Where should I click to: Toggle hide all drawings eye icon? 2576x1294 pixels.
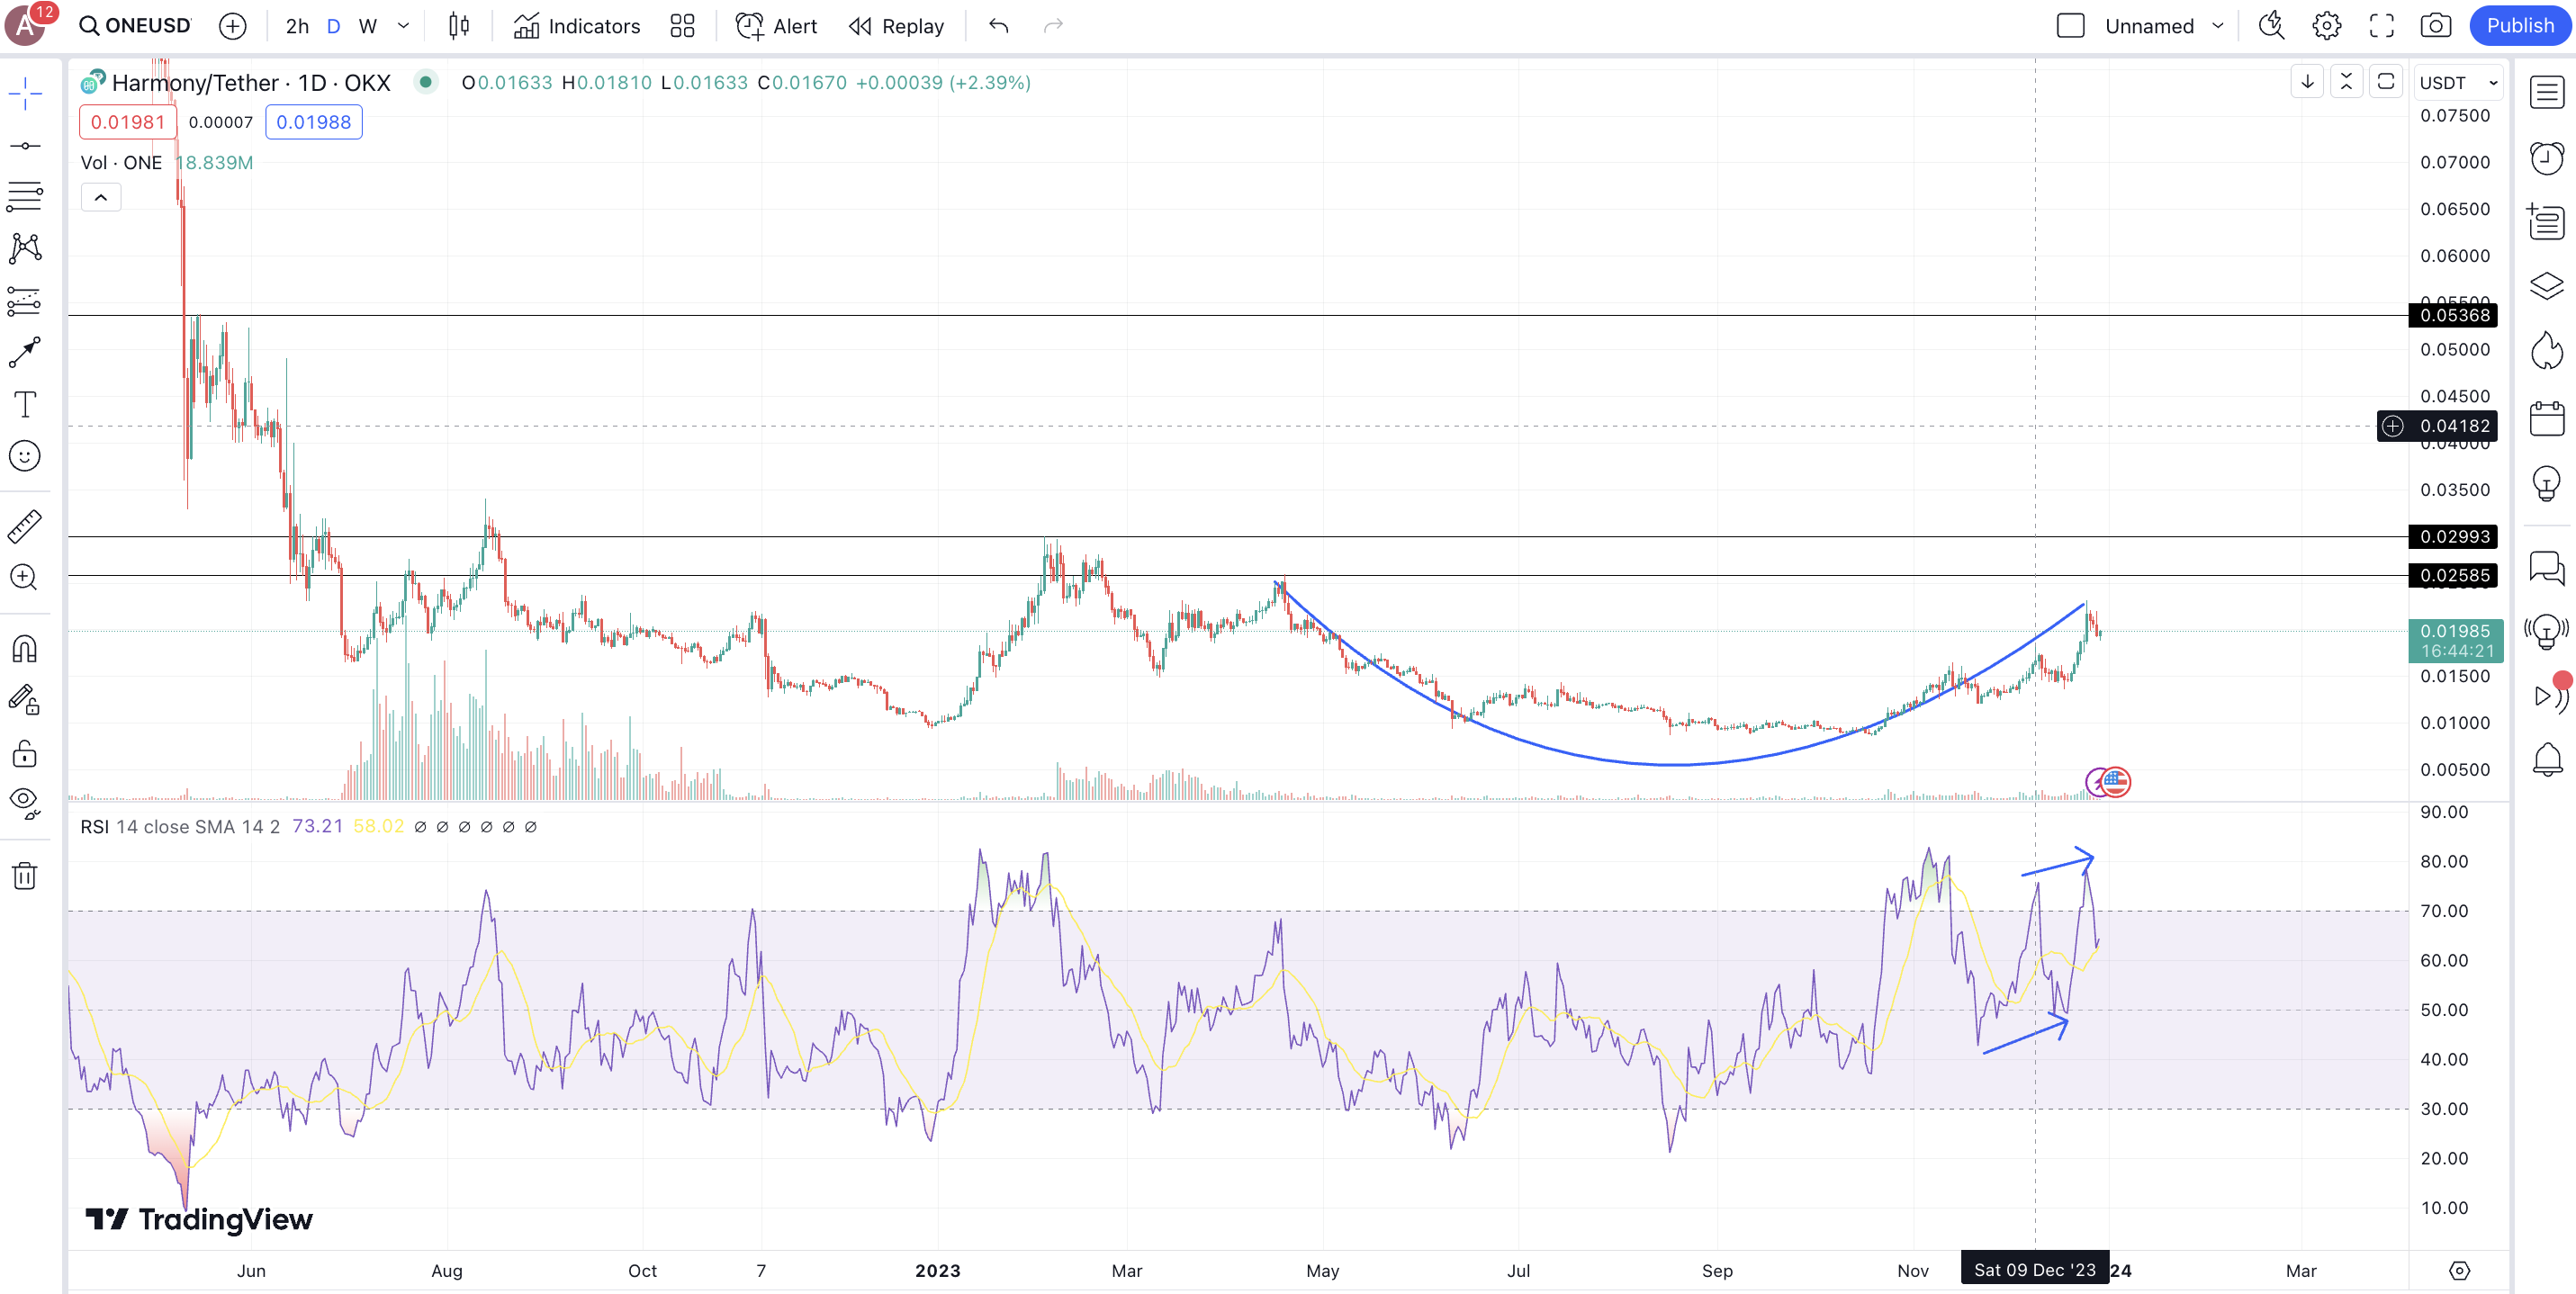(25, 801)
